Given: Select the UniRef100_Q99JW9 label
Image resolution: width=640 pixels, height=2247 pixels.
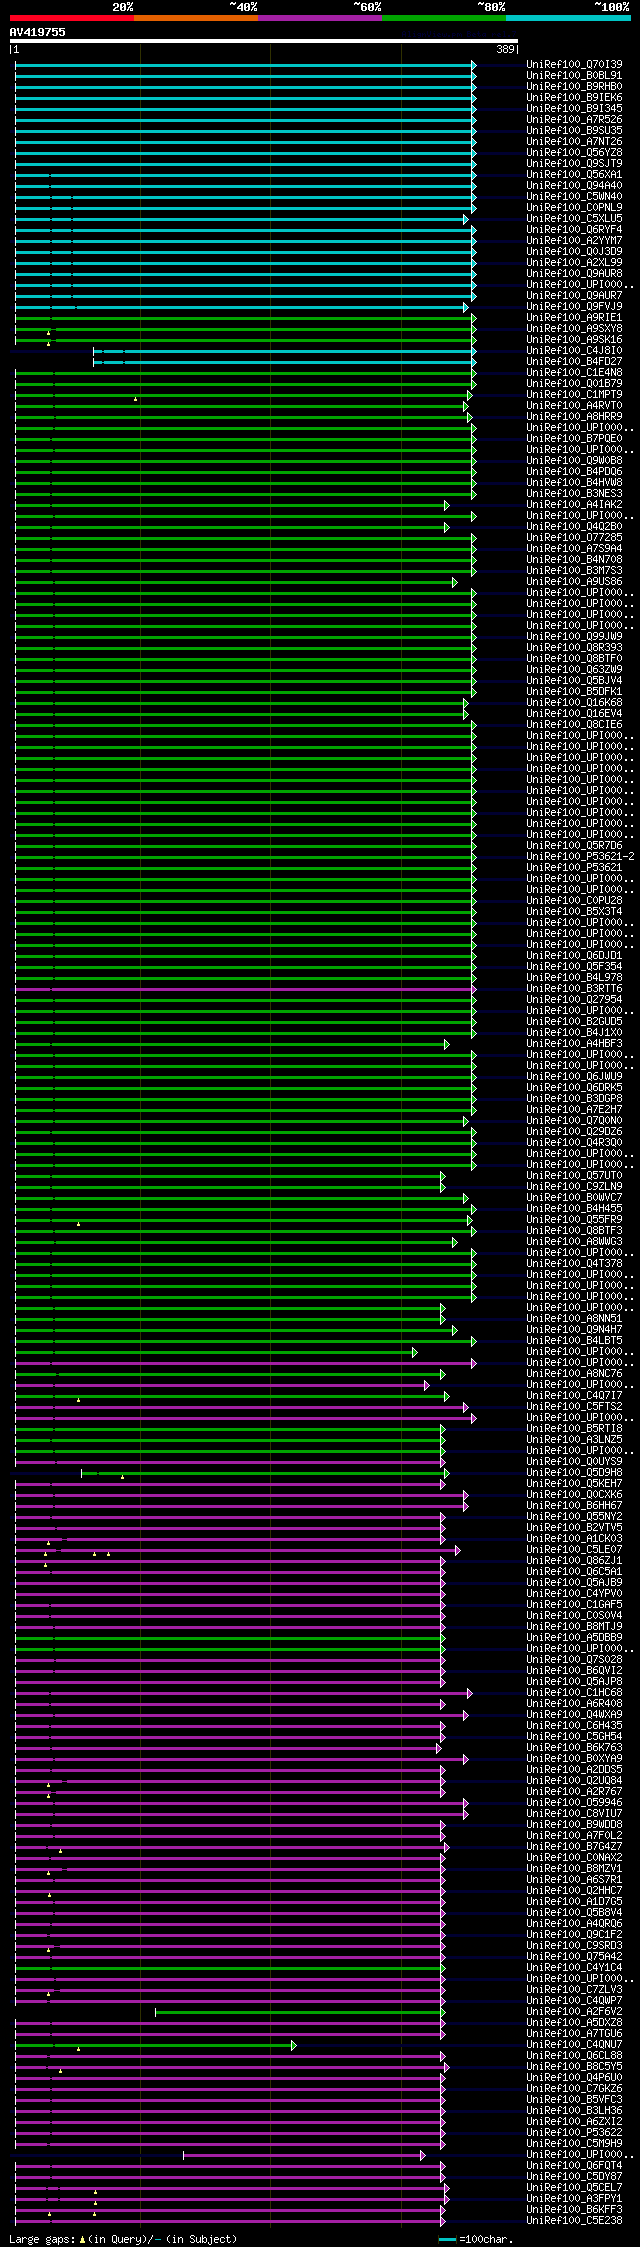Looking at the screenshot, I should tap(574, 636).
